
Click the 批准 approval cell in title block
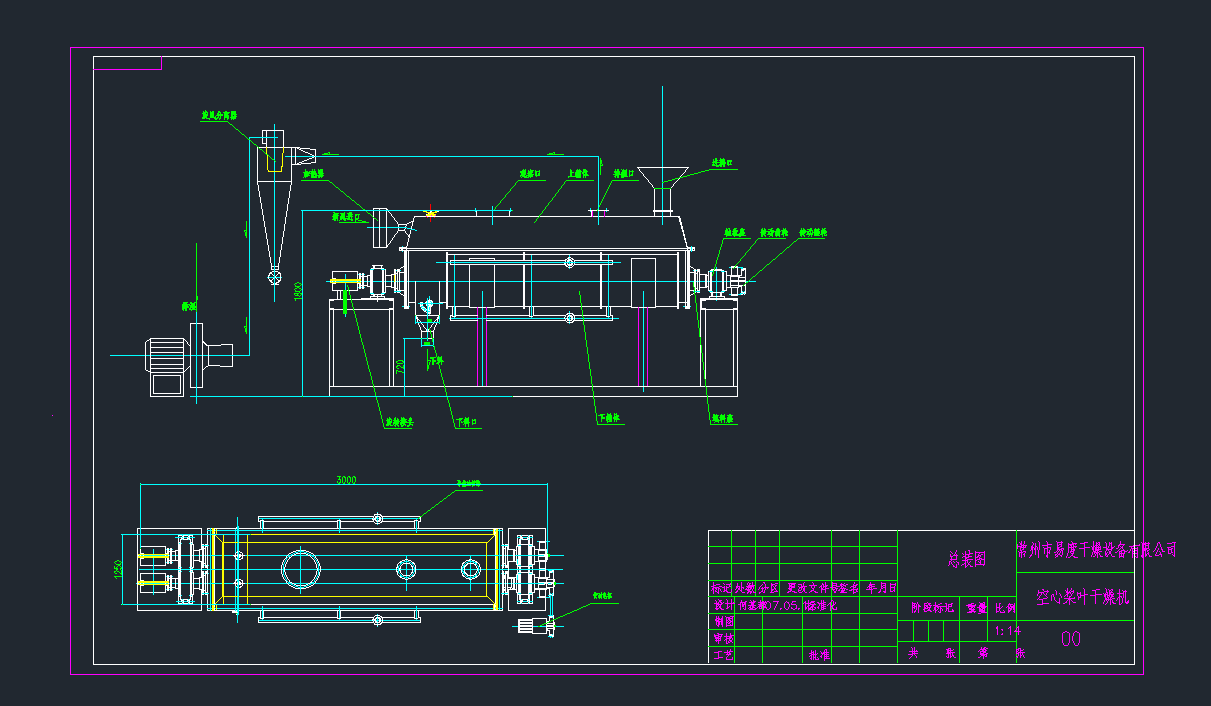(818, 656)
